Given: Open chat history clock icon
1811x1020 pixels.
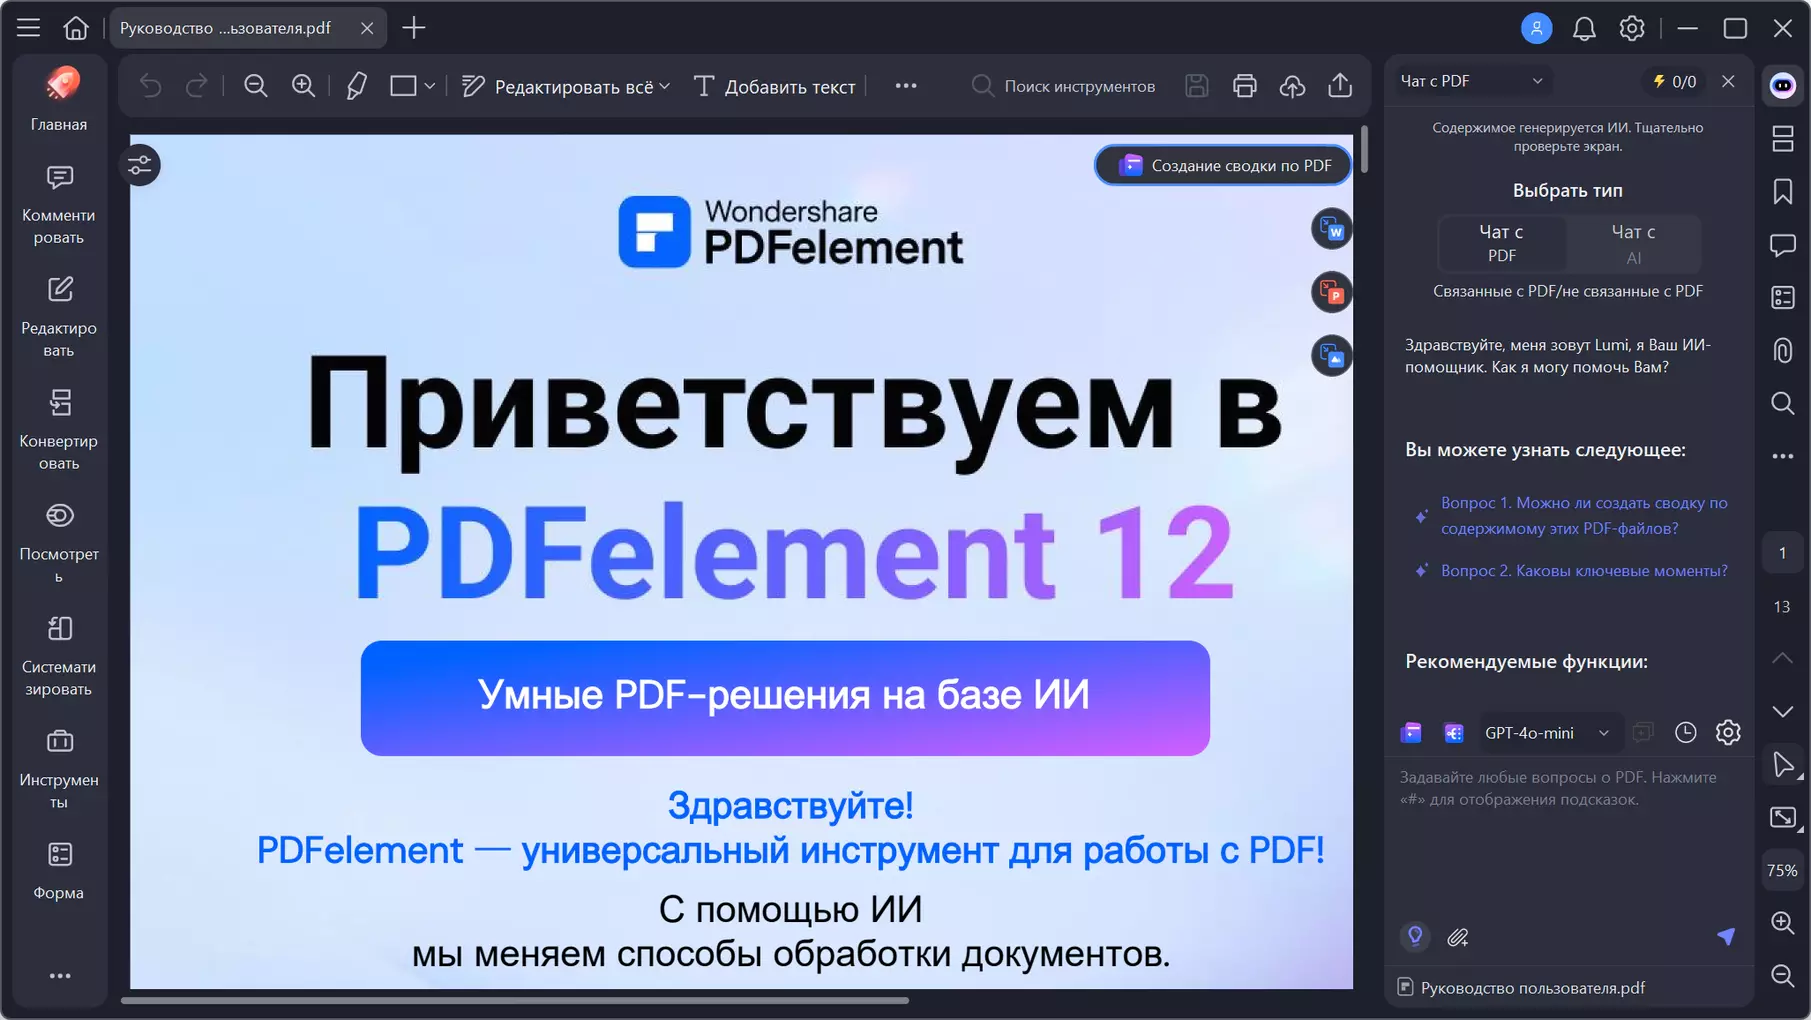Looking at the screenshot, I should click(1685, 732).
